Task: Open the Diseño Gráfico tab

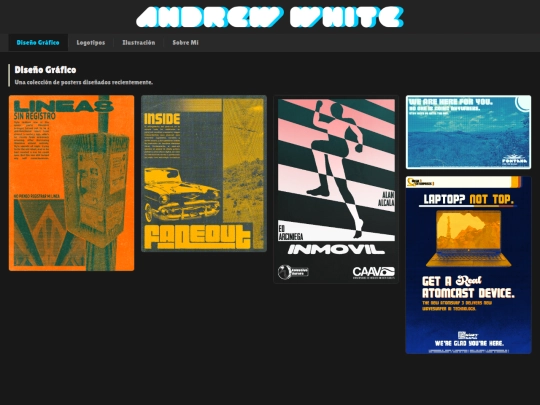Action: (38, 43)
